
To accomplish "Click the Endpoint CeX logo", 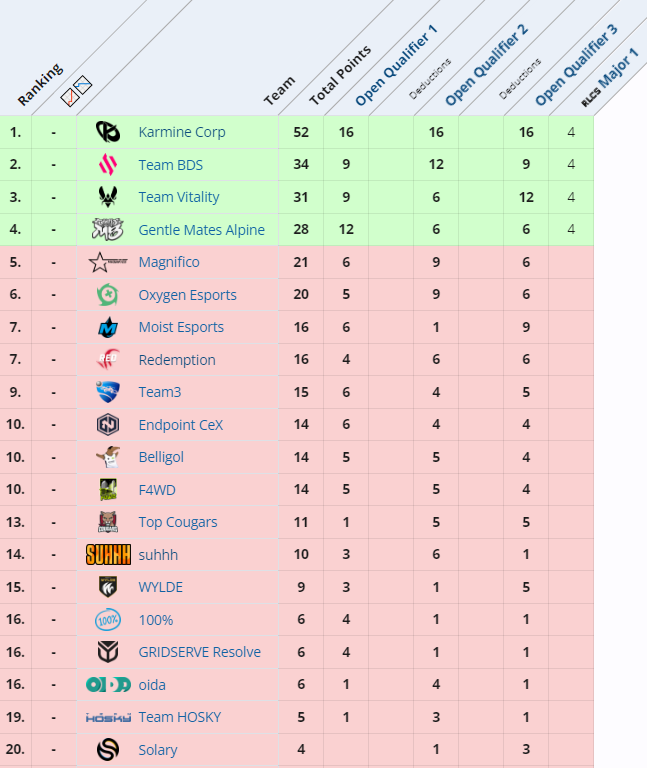I will point(108,425).
